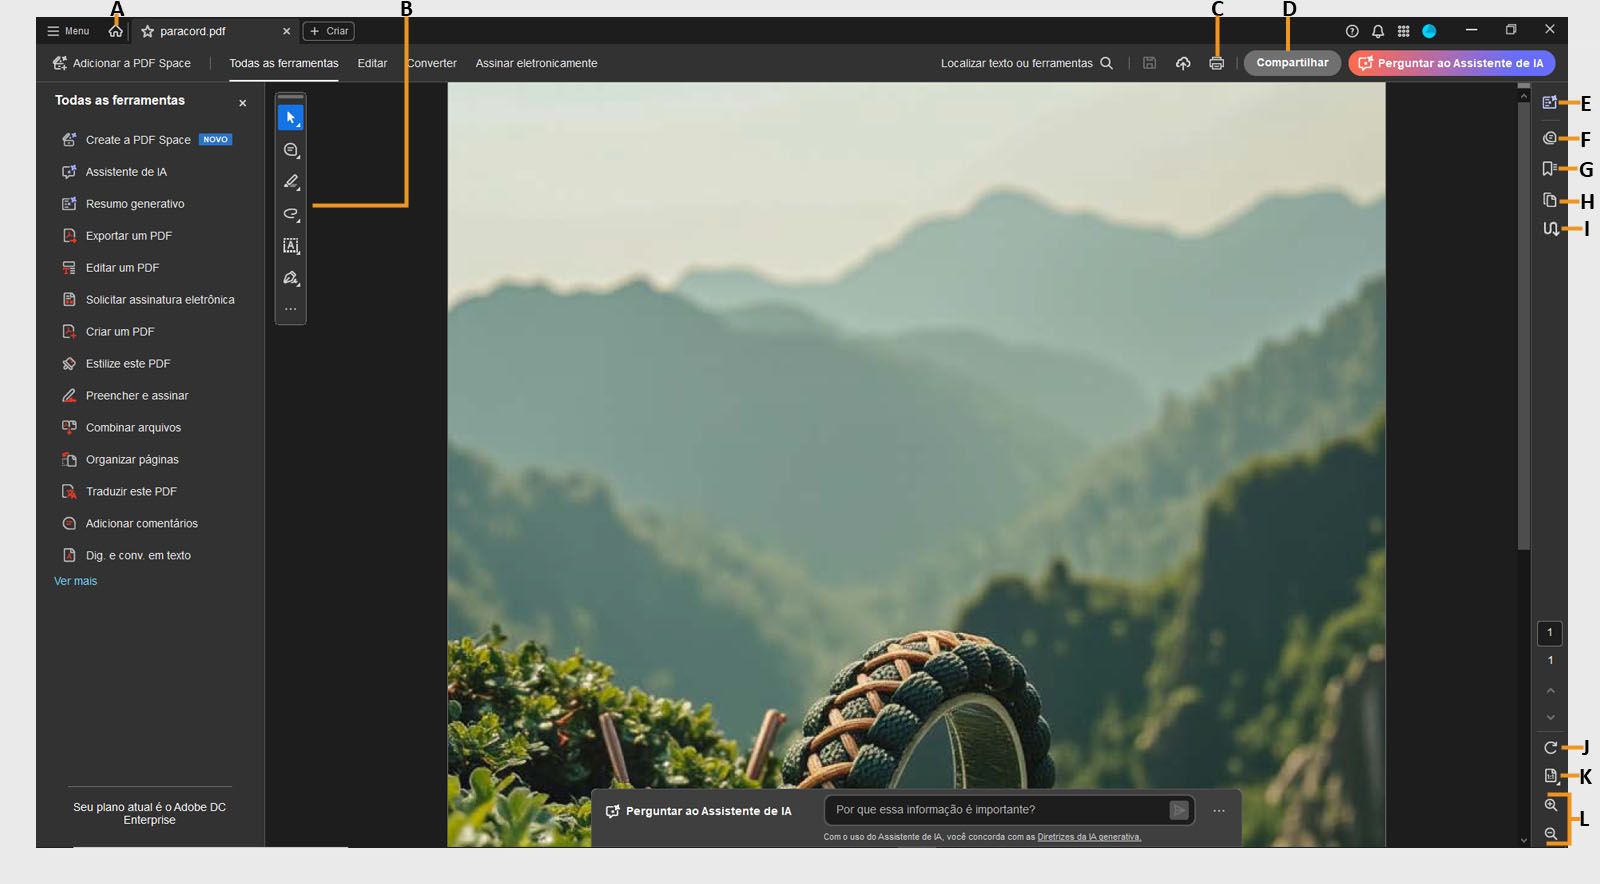Click Adicionar a PDF Space
The height and width of the screenshot is (884, 1600).
121,63
